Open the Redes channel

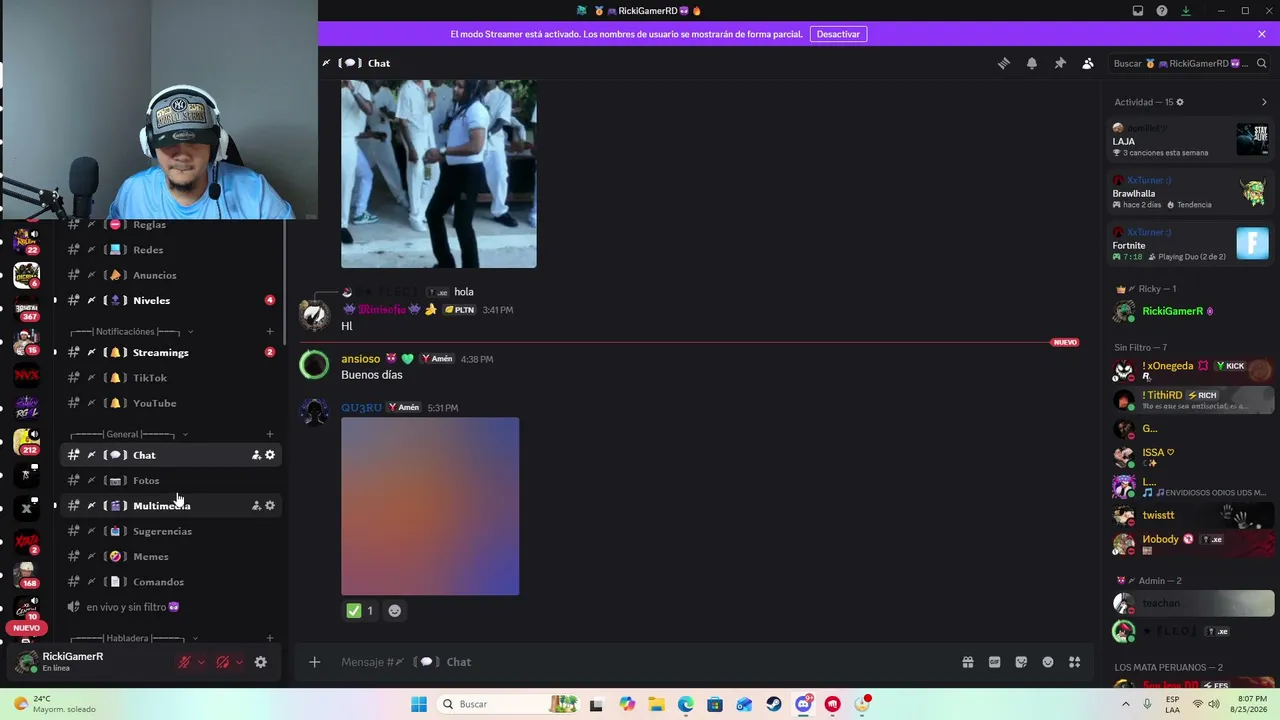[x=172, y=250]
